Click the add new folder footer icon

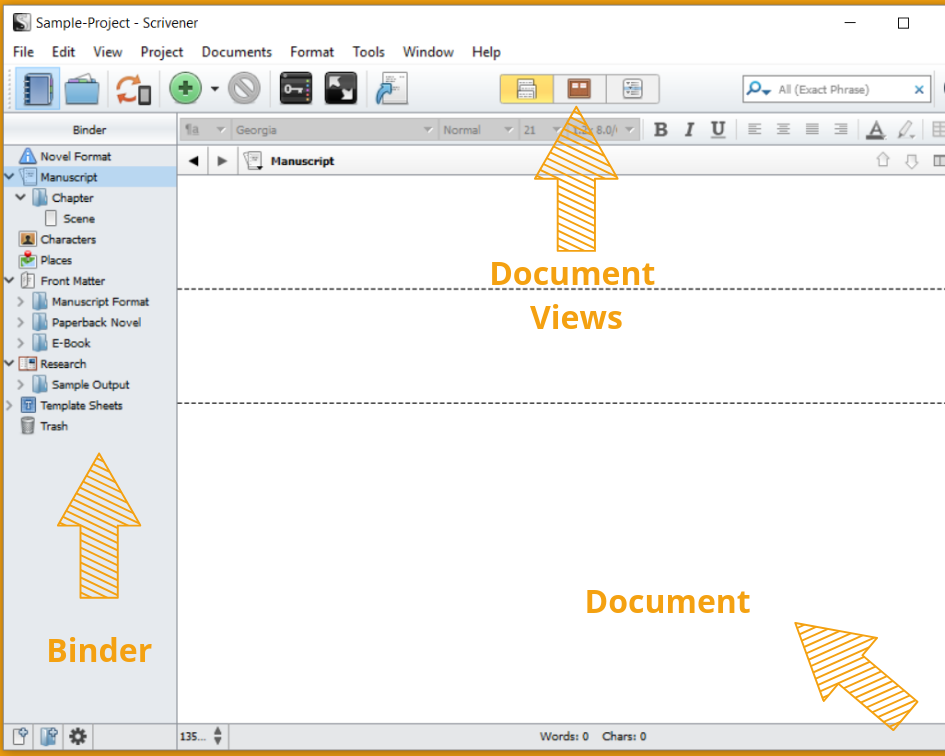tap(49, 736)
